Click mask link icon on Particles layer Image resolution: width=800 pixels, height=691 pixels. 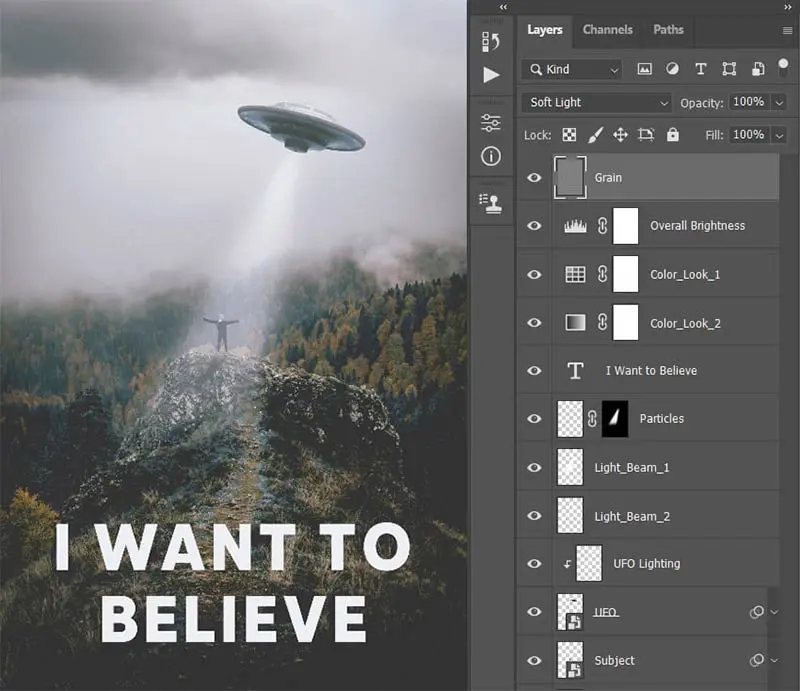pyautogui.click(x=592, y=418)
